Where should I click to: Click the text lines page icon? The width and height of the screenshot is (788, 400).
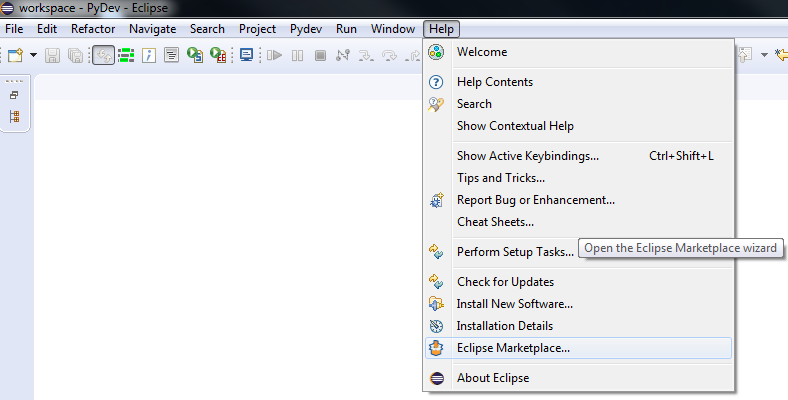(171, 55)
